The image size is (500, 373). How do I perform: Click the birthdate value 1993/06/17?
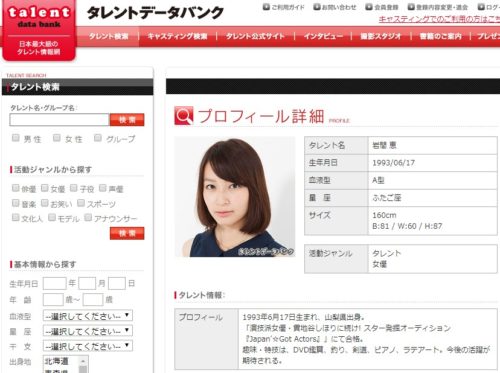point(393,163)
